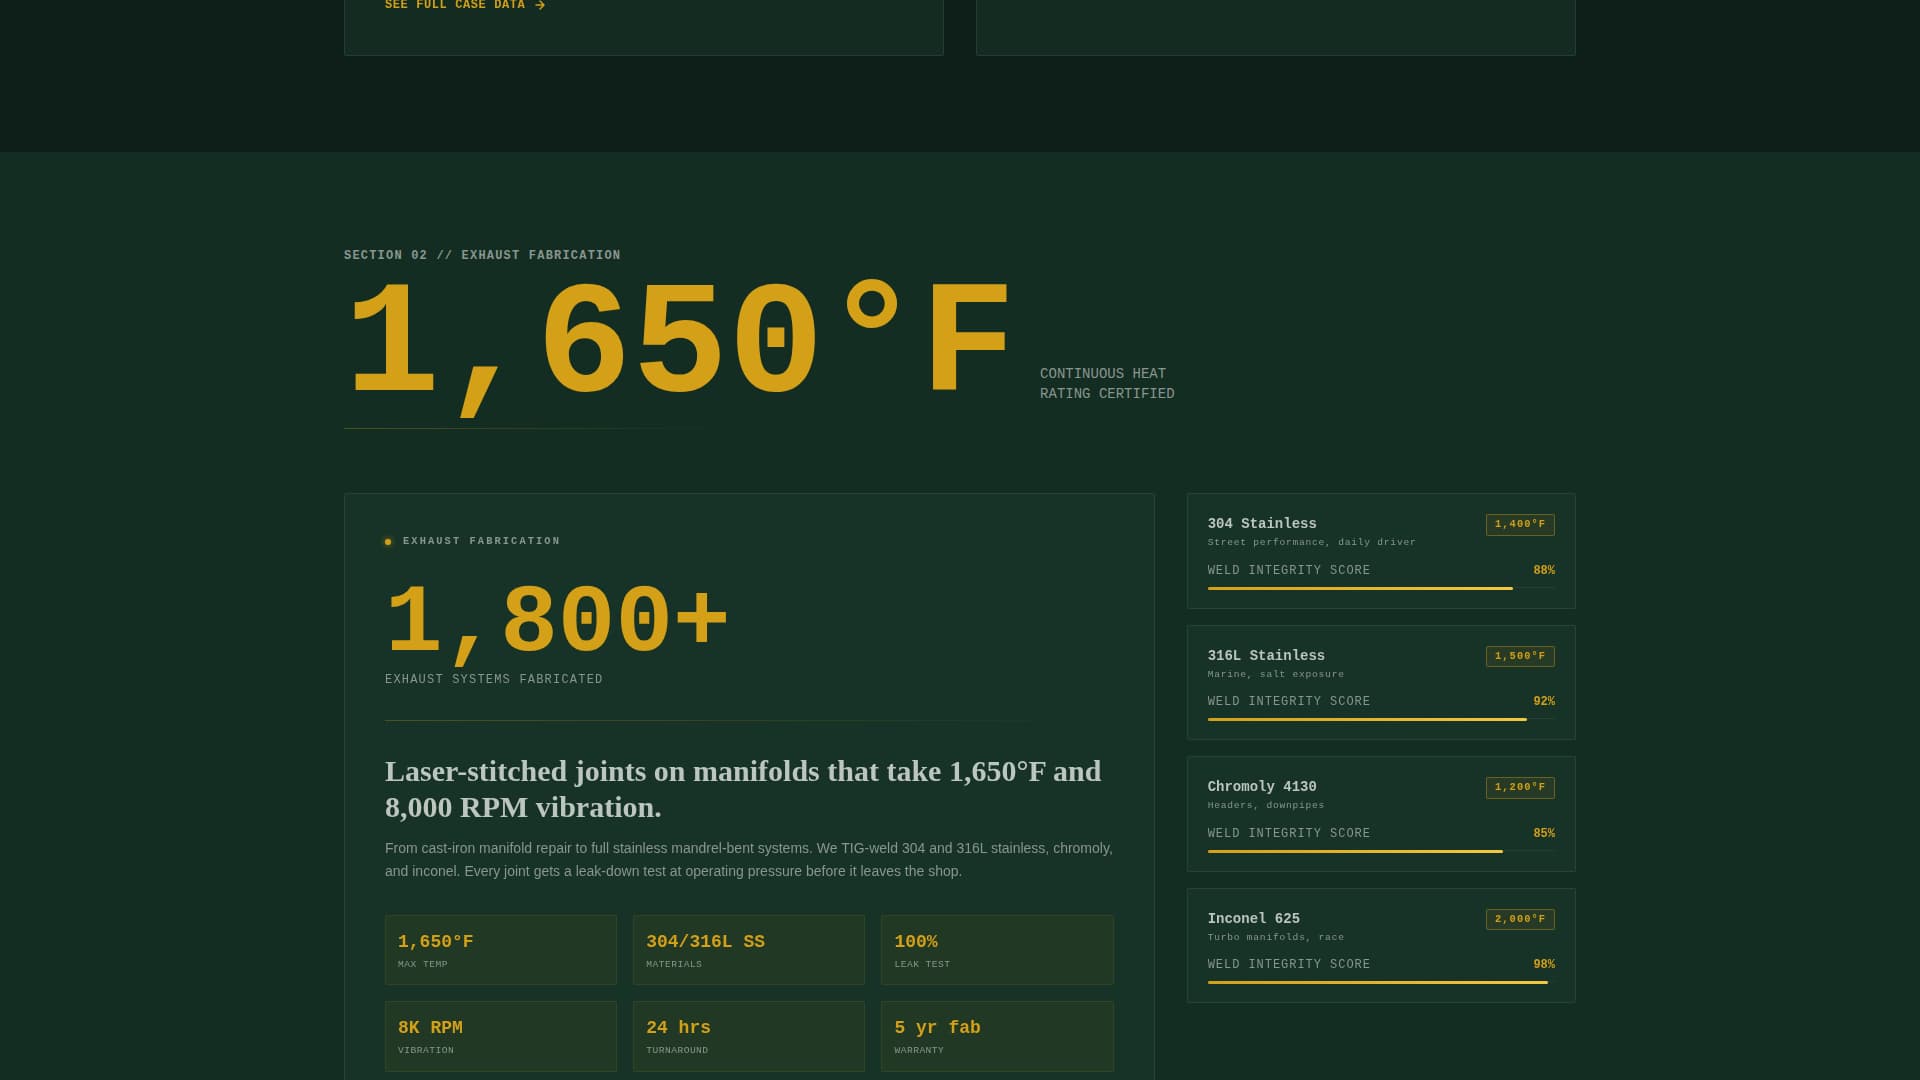Screen dimensions: 1920x1080
Task: Open the SECTION 02 EXHAUST FABRICATION header
Action: pyautogui.click(x=482, y=255)
